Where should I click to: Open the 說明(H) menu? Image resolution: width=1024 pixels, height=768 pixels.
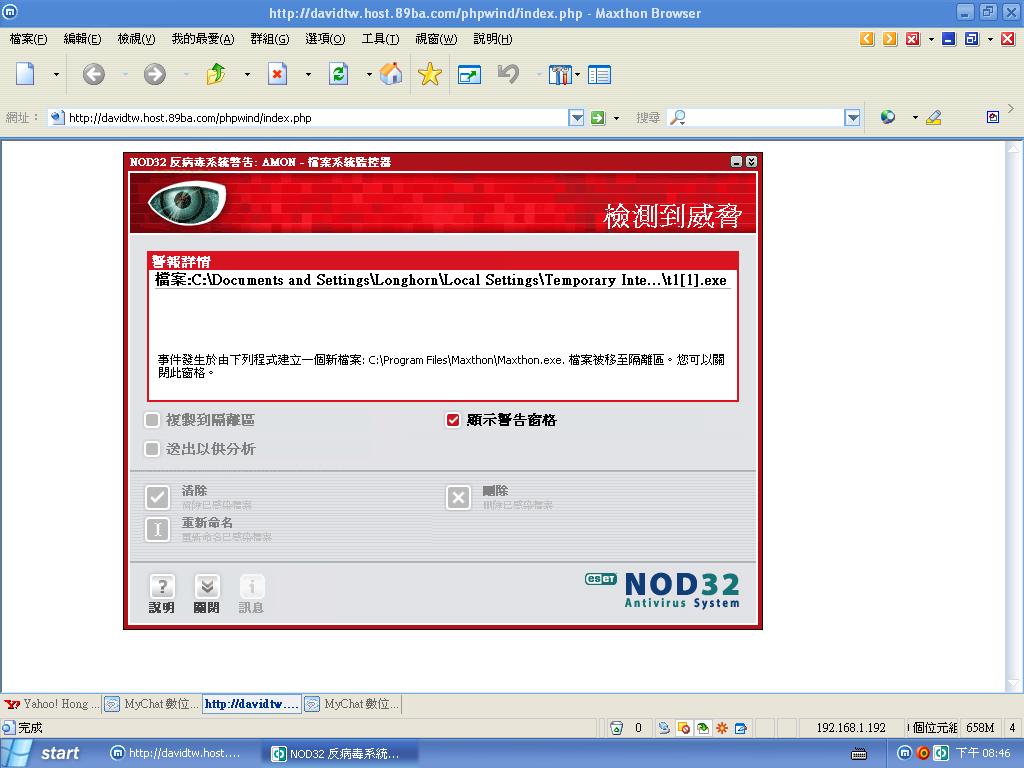(x=493, y=39)
